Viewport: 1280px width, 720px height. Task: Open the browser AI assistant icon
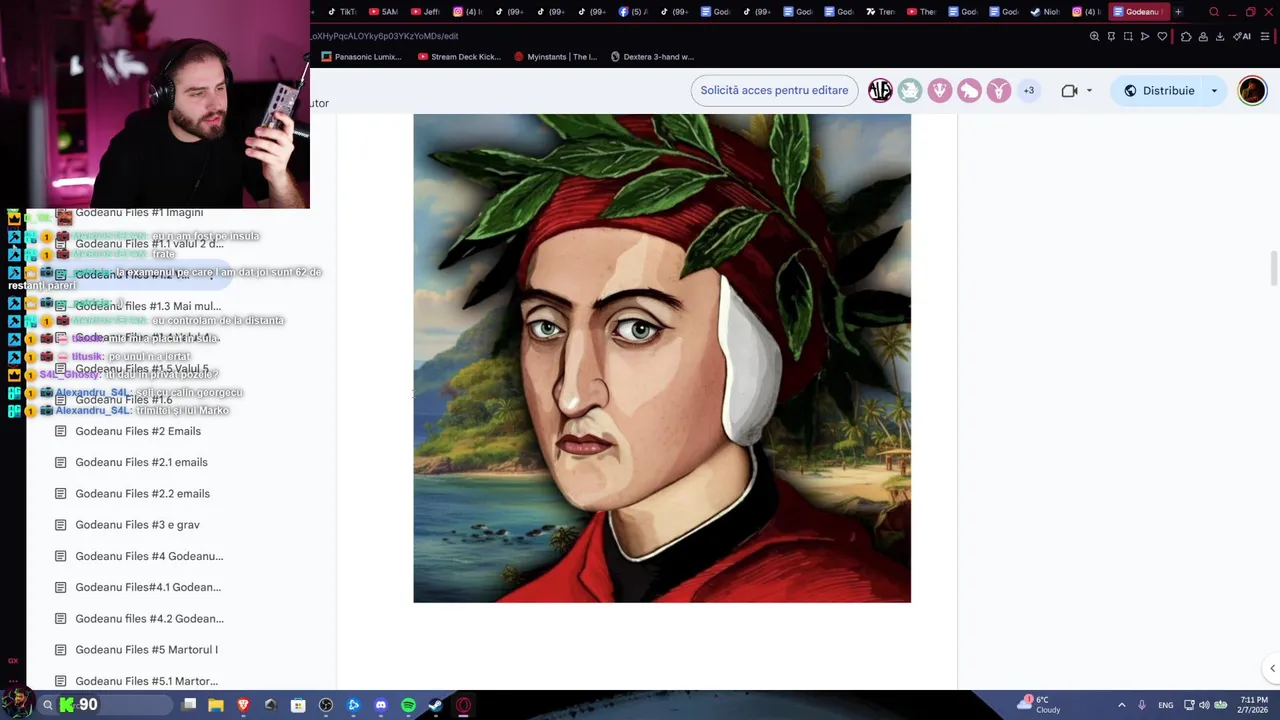pyautogui.click(x=1242, y=36)
